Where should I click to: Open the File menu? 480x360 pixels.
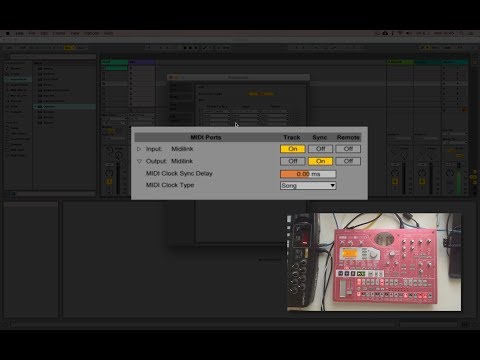[x=32, y=33]
